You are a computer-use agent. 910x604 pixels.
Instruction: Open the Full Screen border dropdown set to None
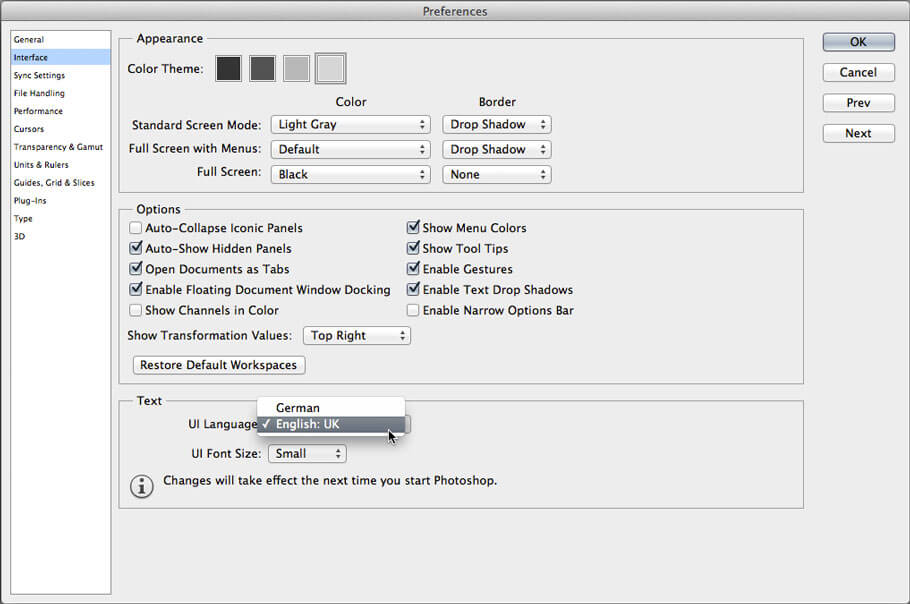coord(496,174)
